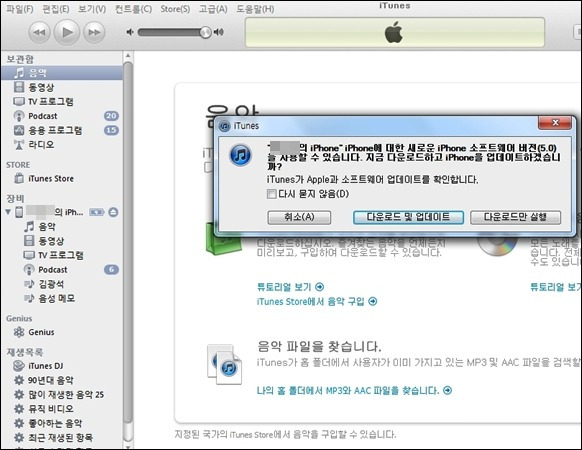This screenshot has width=582, height=450.
Task: Open the 파일(F) menu
Action: pos(20,9)
